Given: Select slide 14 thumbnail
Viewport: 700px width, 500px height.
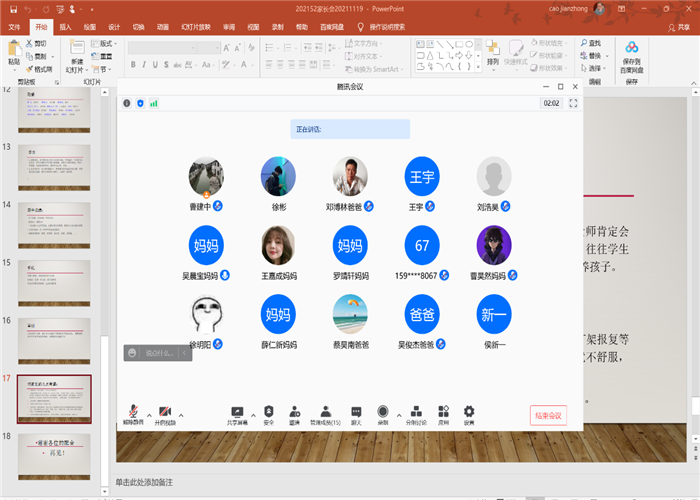Looking at the screenshot, I should [54, 225].
